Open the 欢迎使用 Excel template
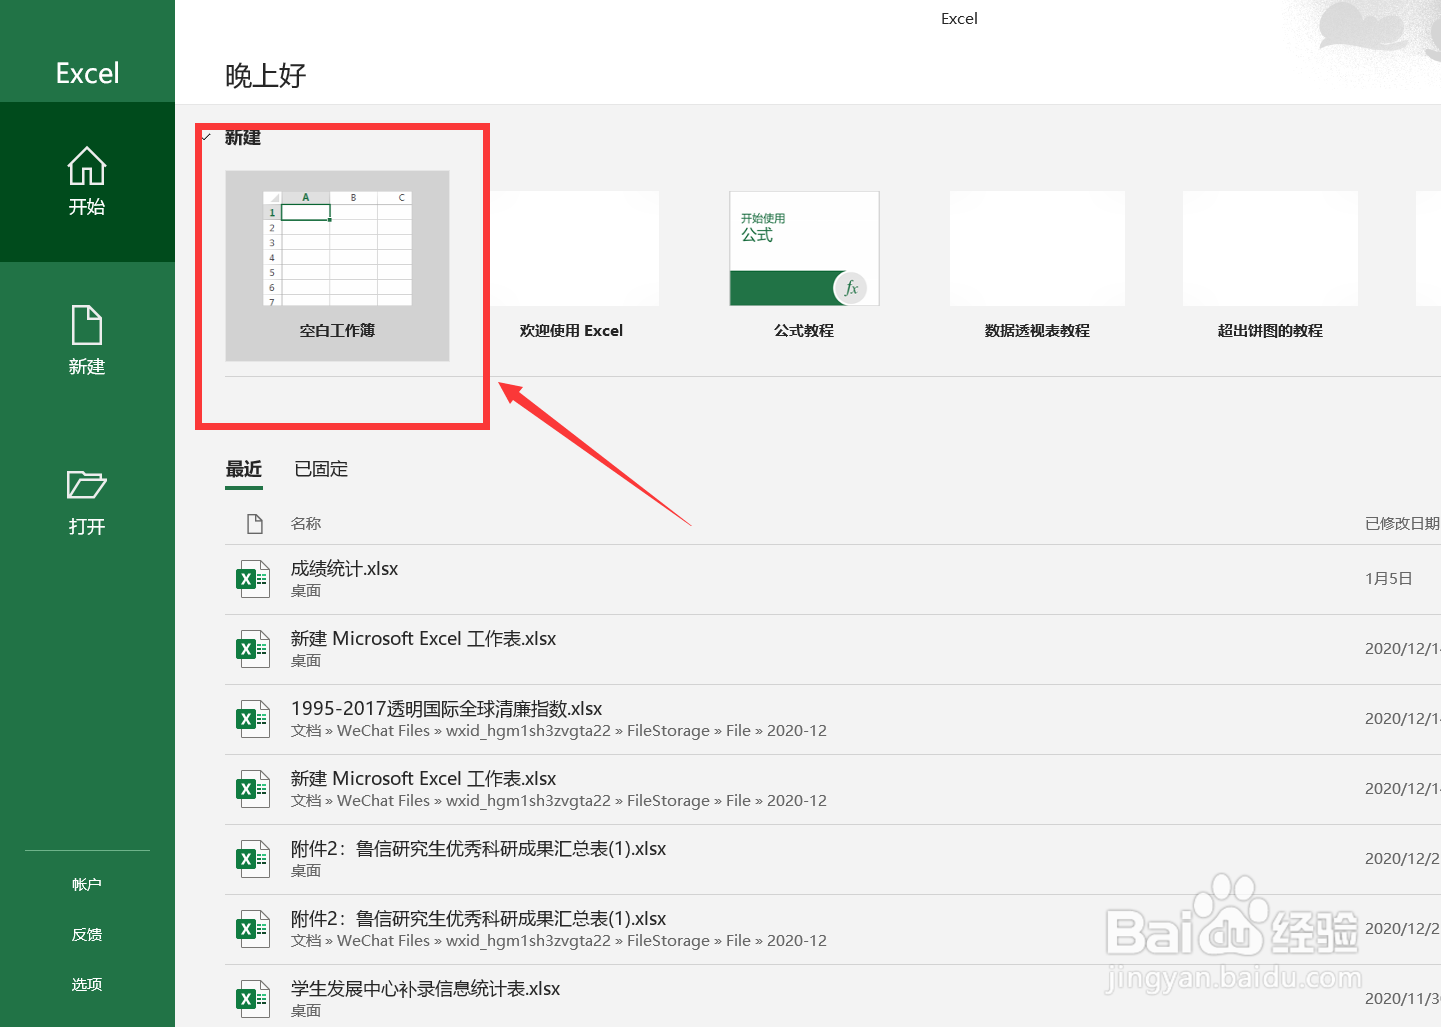The width and height of the screenshot is (1441, 1027). [x=570, y=248]
